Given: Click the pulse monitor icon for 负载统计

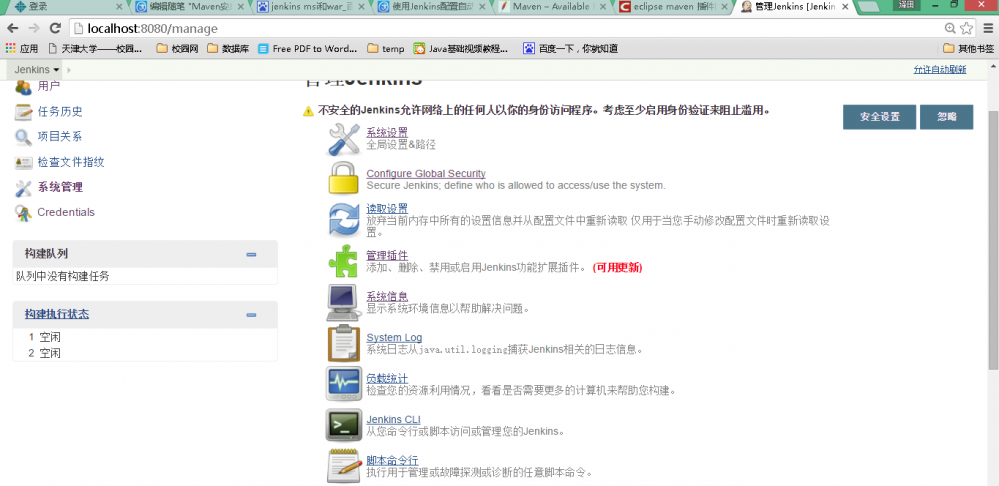Looking at the screenshot, I should point(343,383).
